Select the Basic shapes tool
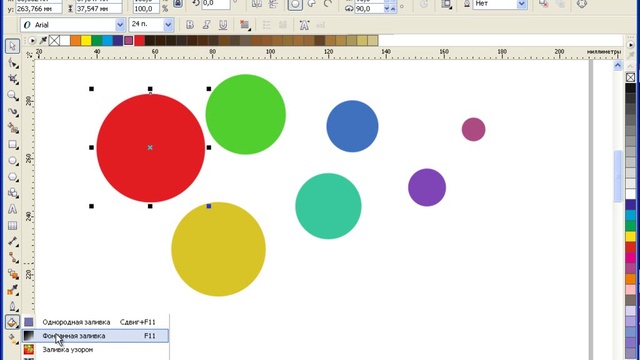The height and width of the screenshot is (360, 640). click(x=13, y=193)
